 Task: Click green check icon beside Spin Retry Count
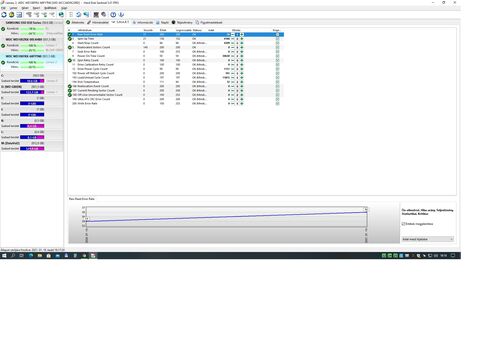tap(70, 60)
